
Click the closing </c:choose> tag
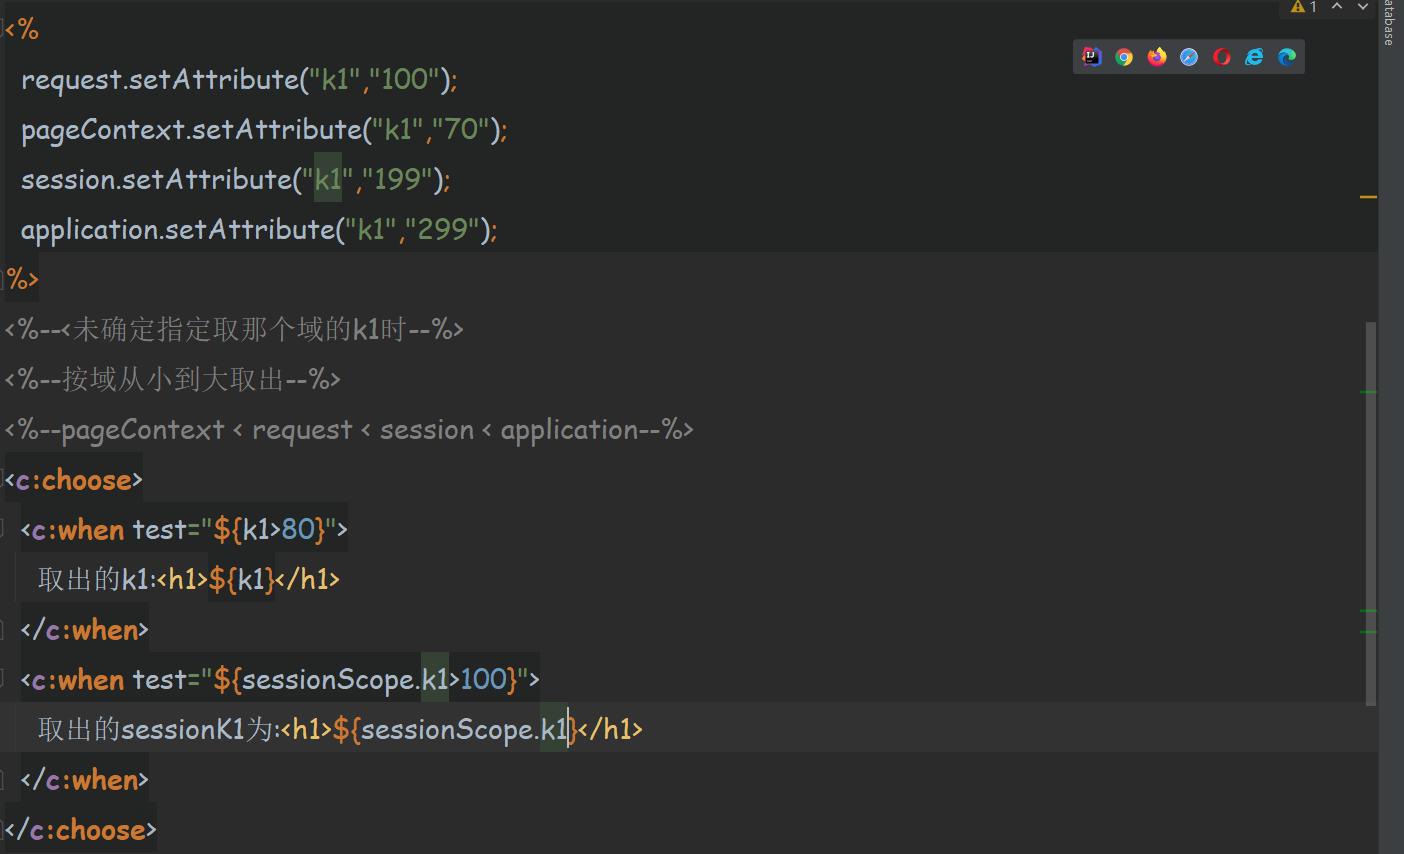[82, 830]
